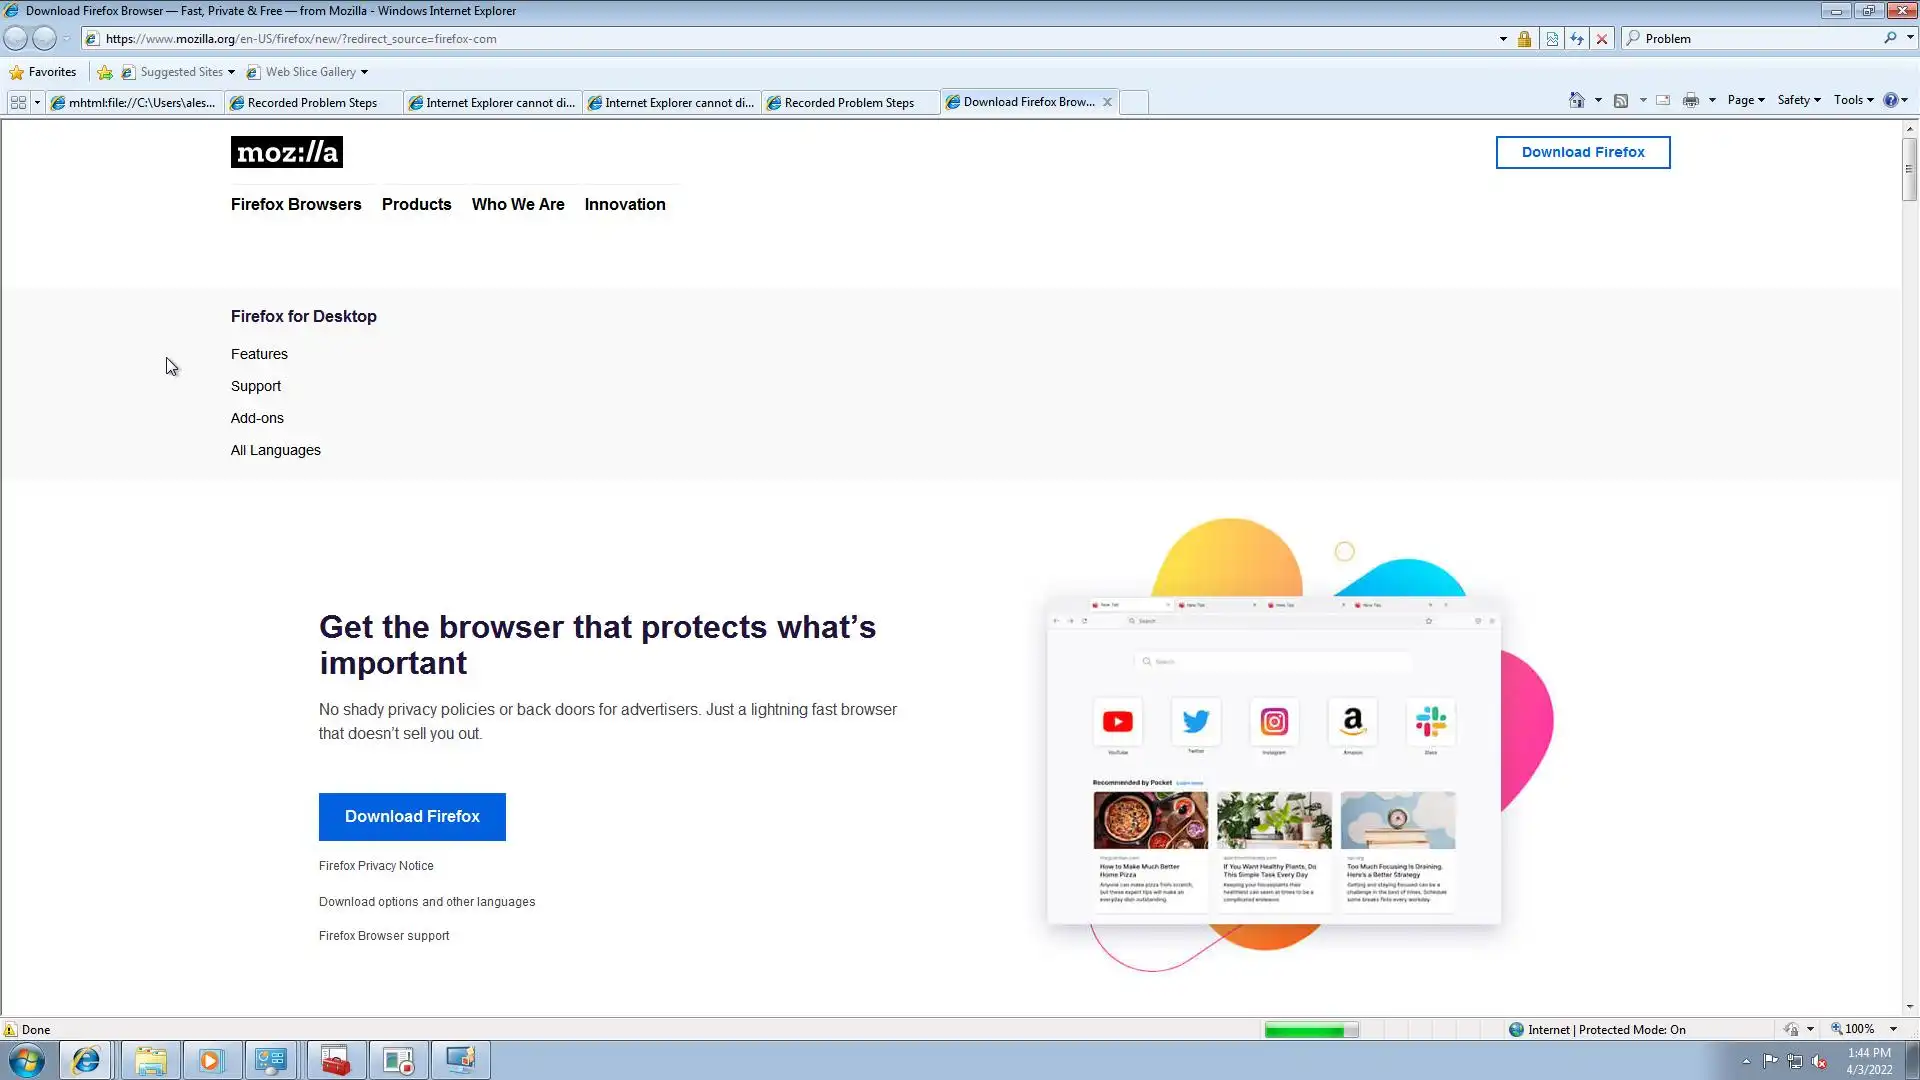Image resolution: width=1920 pixels, height=1080 pixels.
Task: Click the Home icon in command bar
Action: (1577, 100)
